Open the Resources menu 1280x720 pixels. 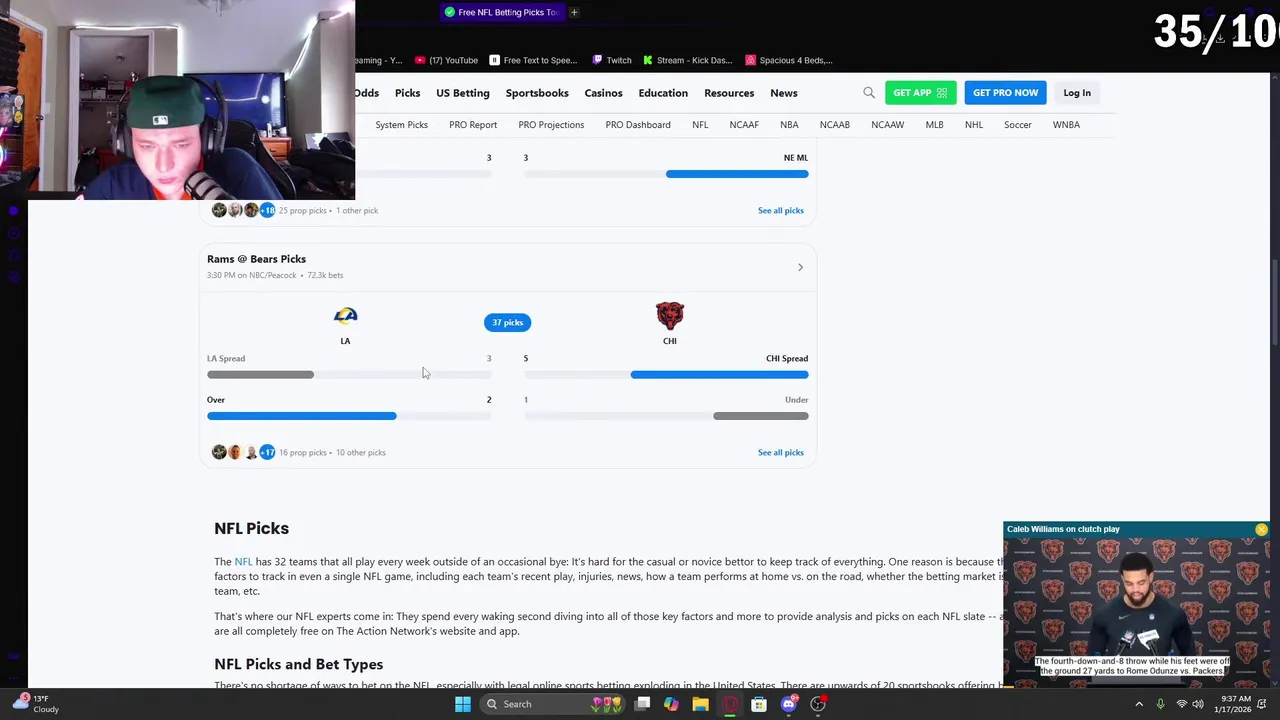[x=729, y=93]
